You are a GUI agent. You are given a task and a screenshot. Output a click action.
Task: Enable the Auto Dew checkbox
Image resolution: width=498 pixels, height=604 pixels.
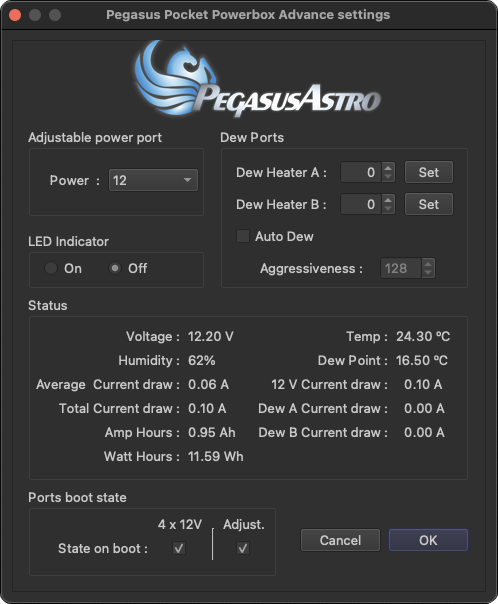(x=243, y=236)
